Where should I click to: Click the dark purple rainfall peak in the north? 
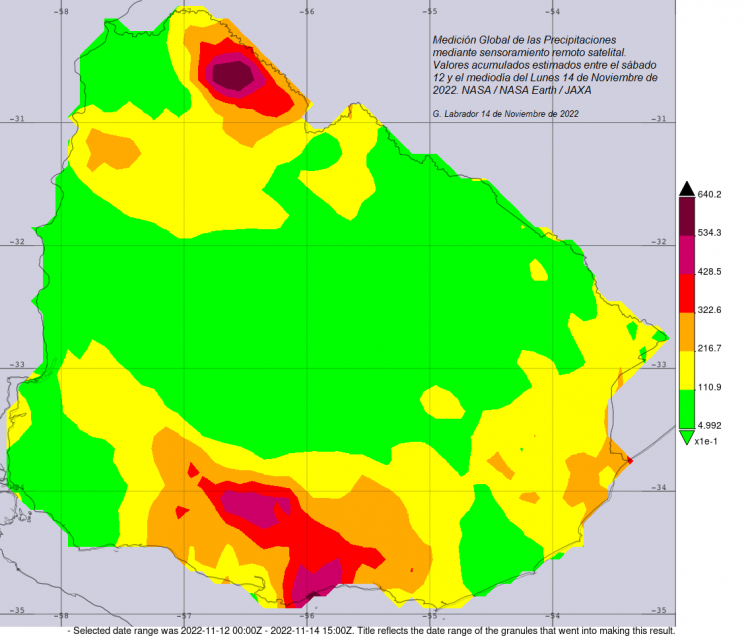[232, 74]
